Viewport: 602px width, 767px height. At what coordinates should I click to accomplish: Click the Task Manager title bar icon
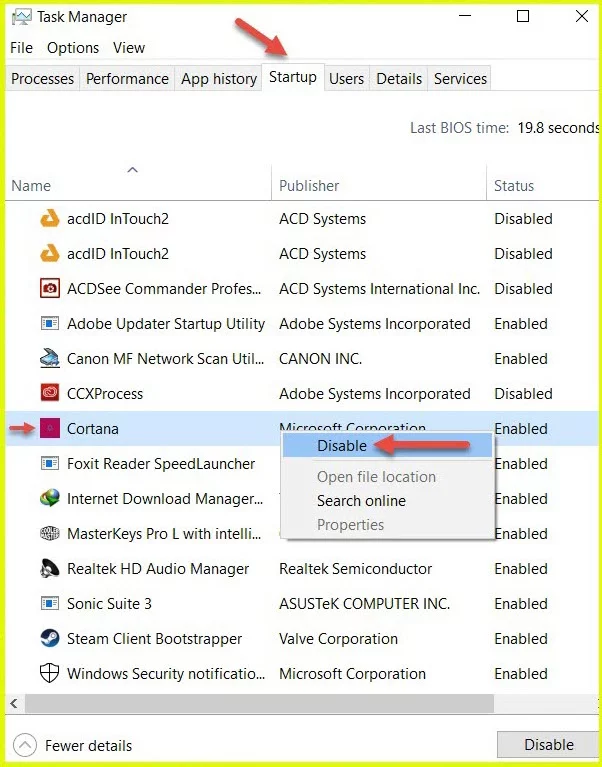coord(22,17)
